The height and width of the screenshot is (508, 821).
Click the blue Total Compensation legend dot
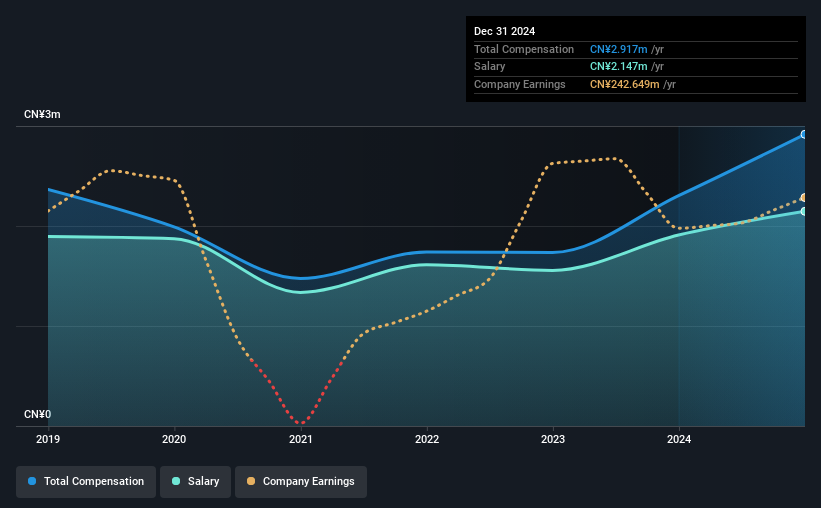coord(32,481)
